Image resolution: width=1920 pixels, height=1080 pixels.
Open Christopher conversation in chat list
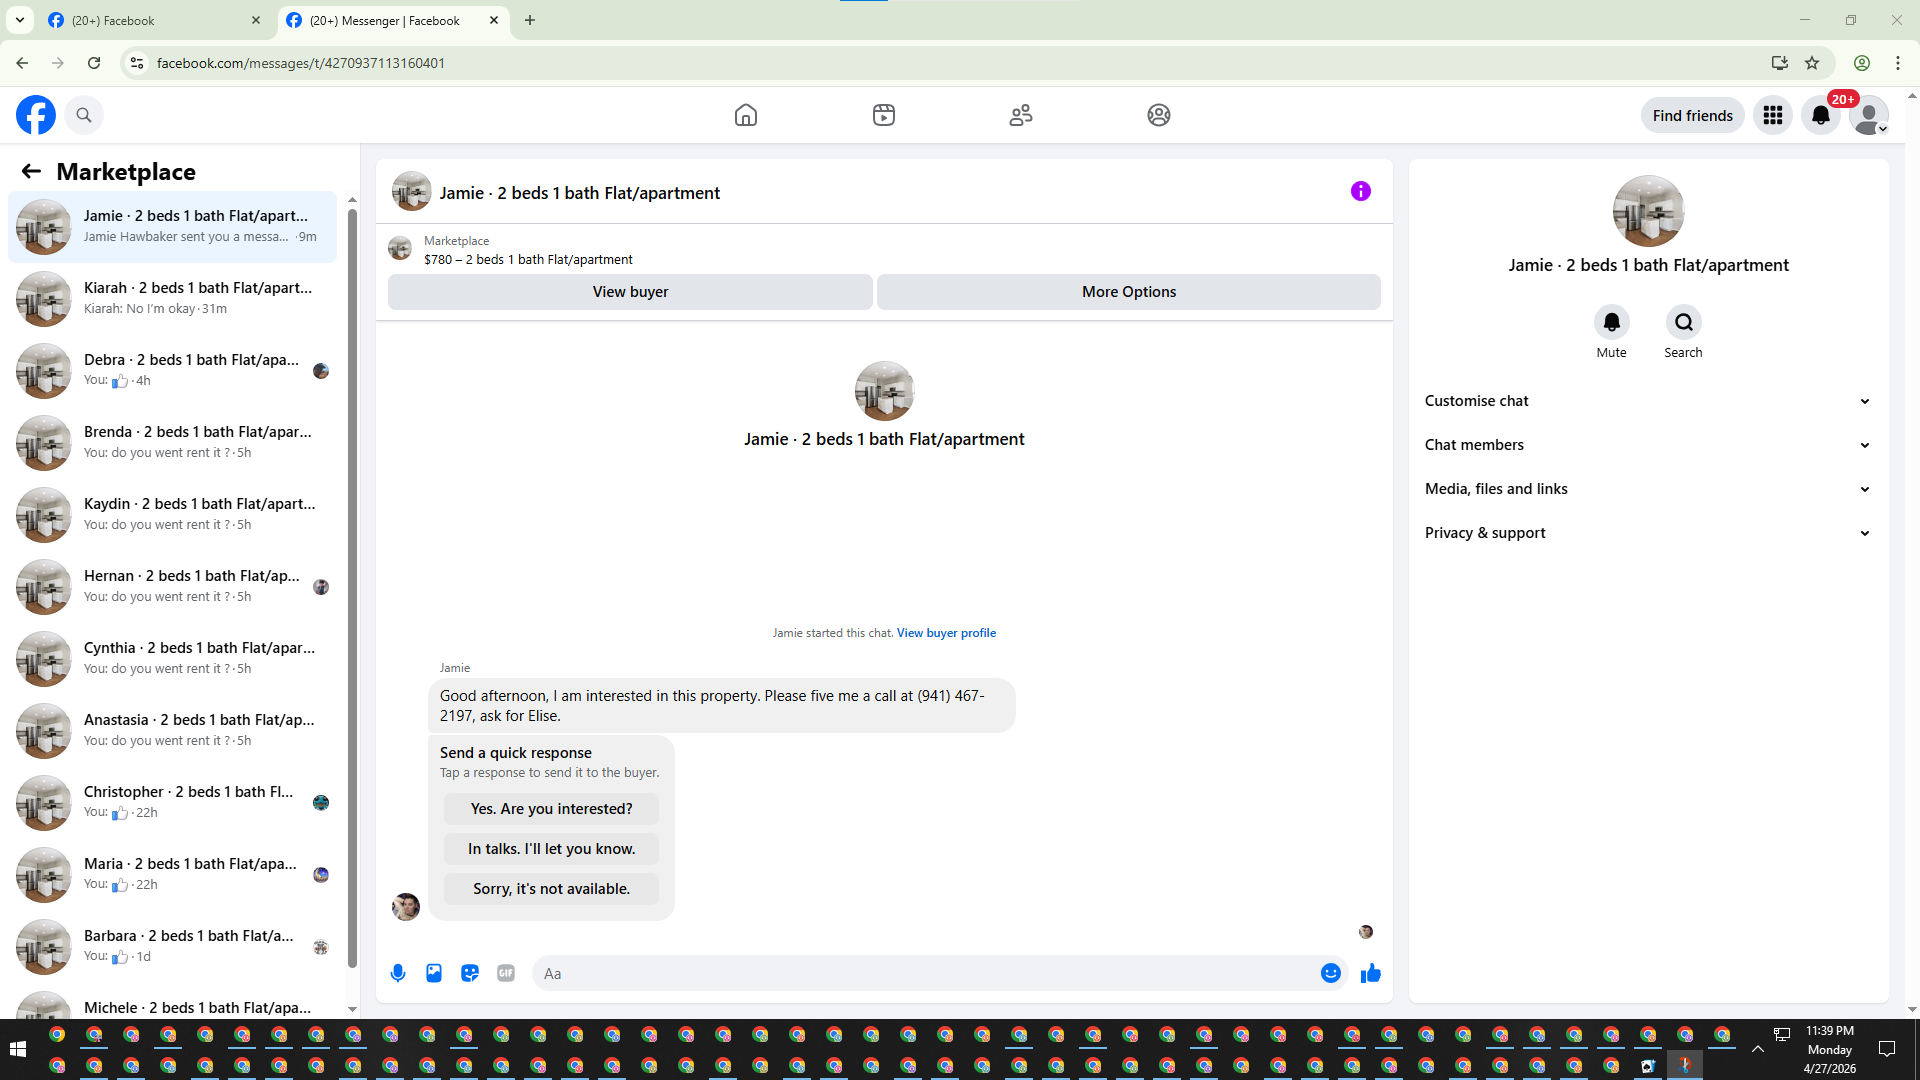[173, 802]
